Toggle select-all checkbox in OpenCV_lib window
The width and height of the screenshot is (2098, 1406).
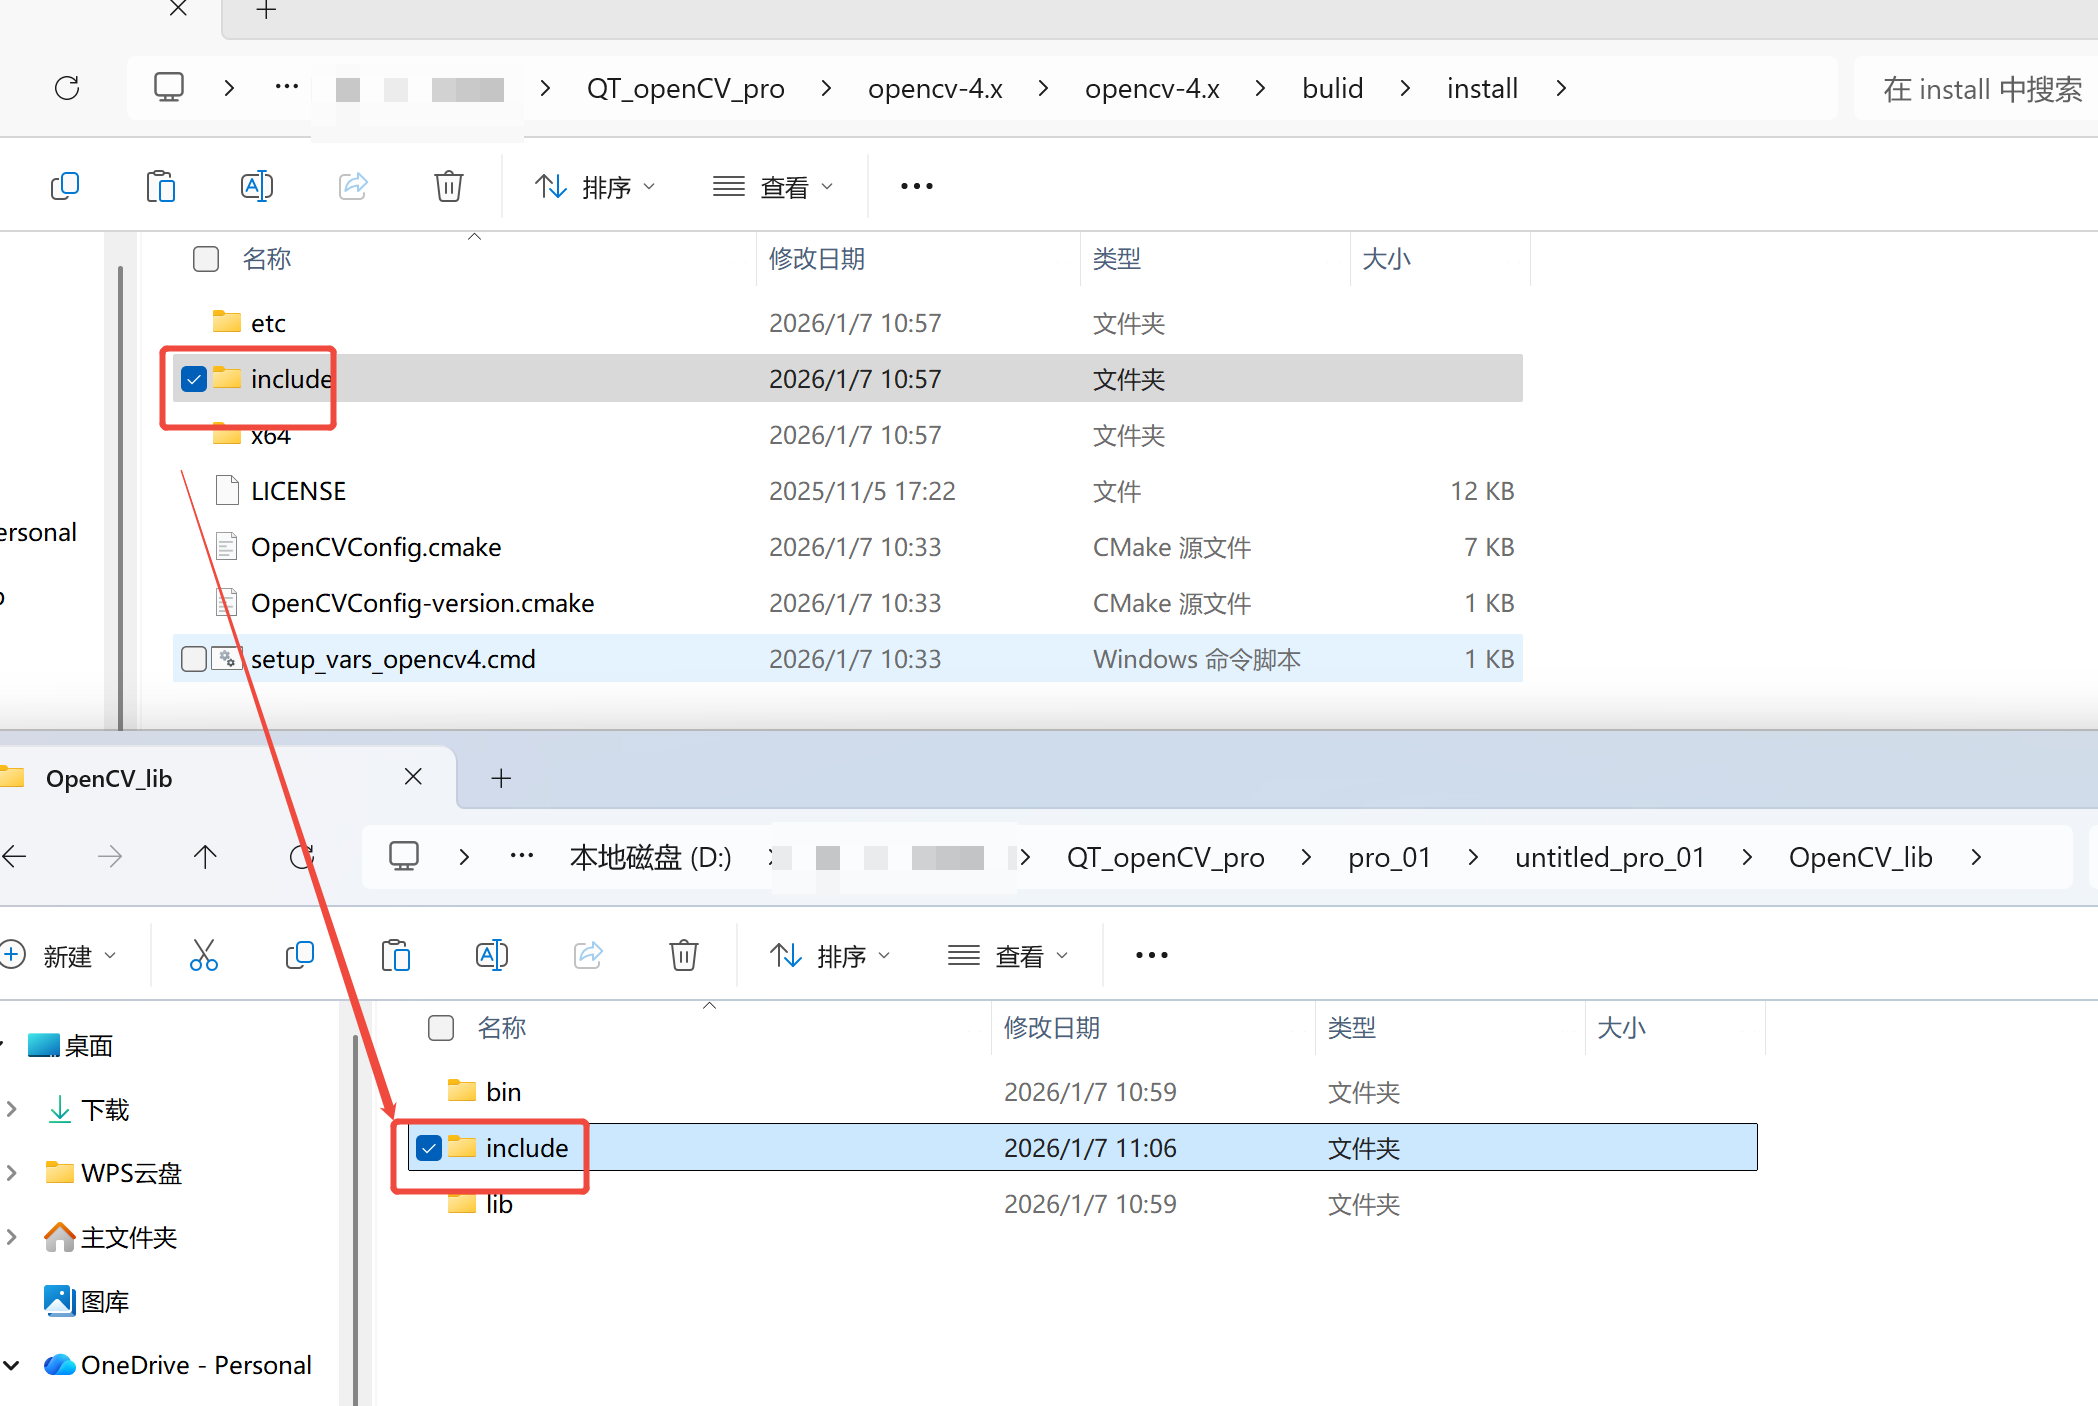[441, 1028]
